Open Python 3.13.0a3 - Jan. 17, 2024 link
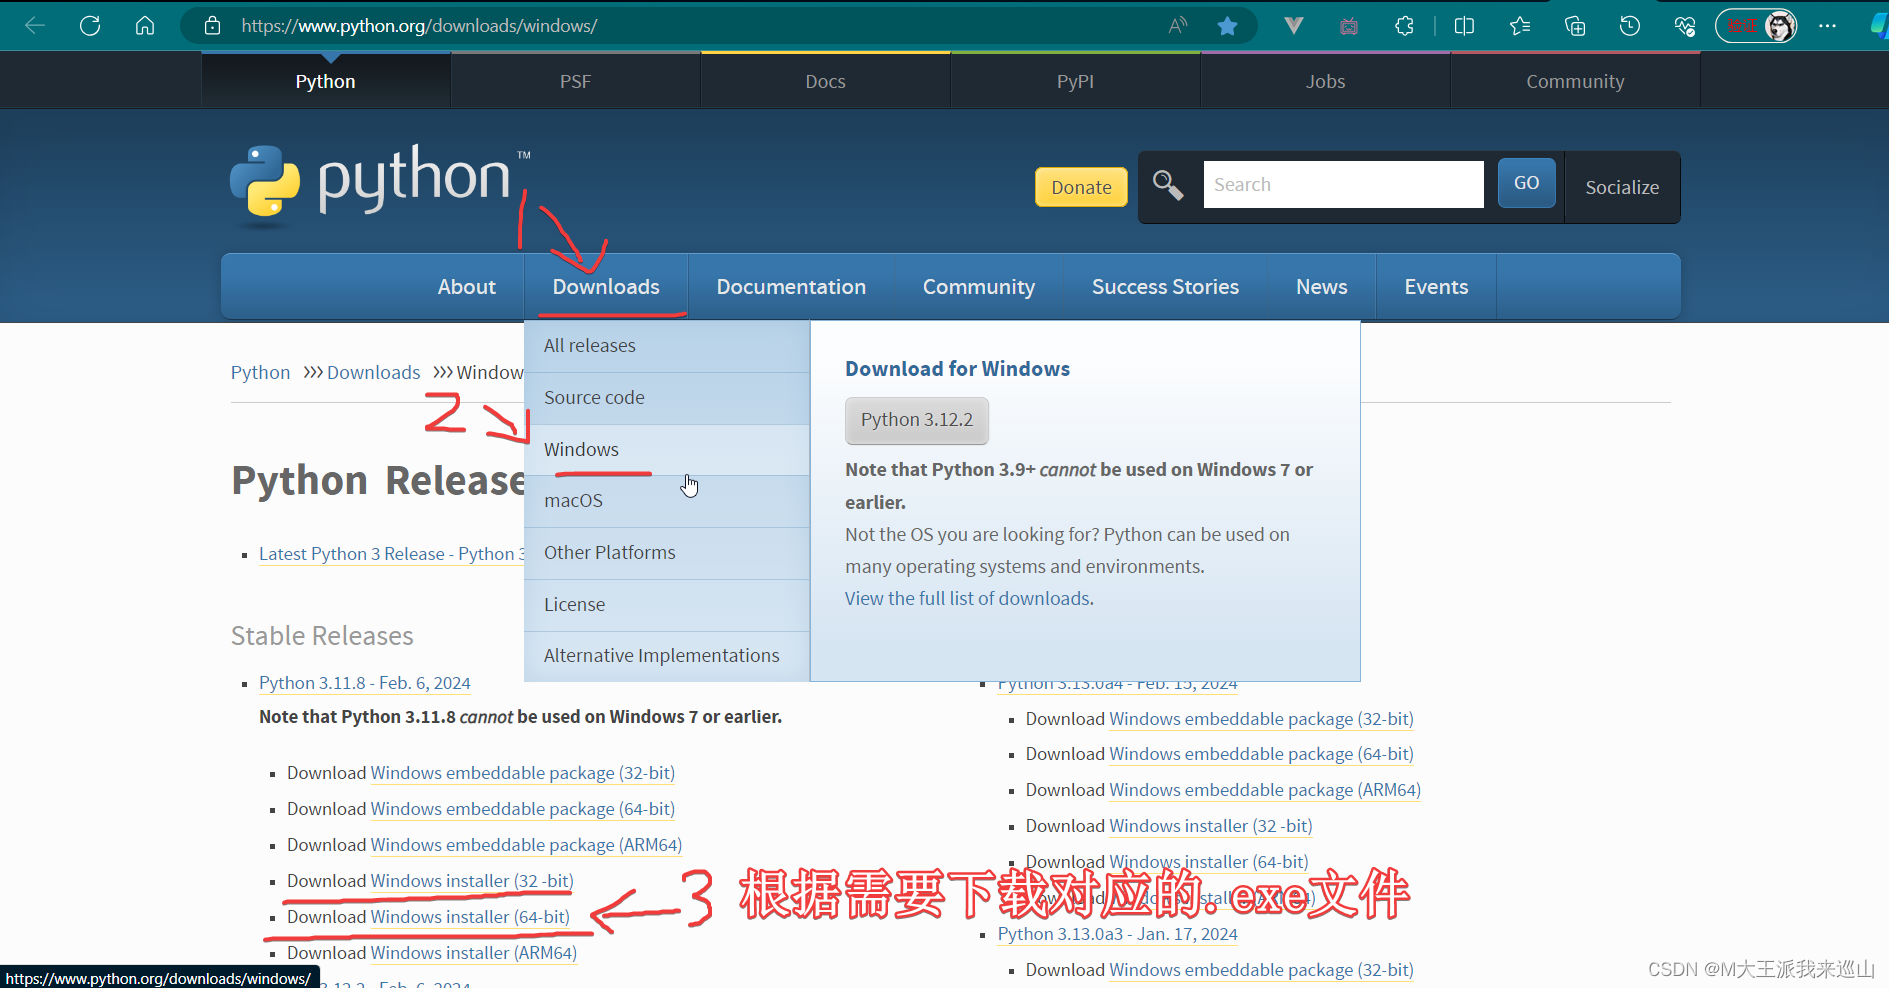Image resolution: width=1889 pixels, height=988 pixels. click(1117, 934)
